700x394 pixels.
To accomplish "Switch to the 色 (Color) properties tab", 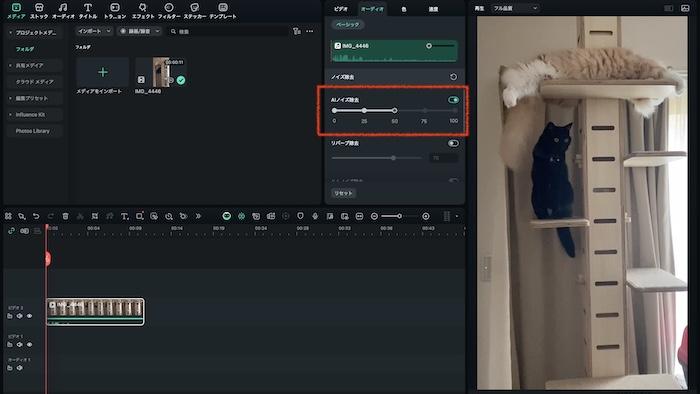I will coord(404,9).
